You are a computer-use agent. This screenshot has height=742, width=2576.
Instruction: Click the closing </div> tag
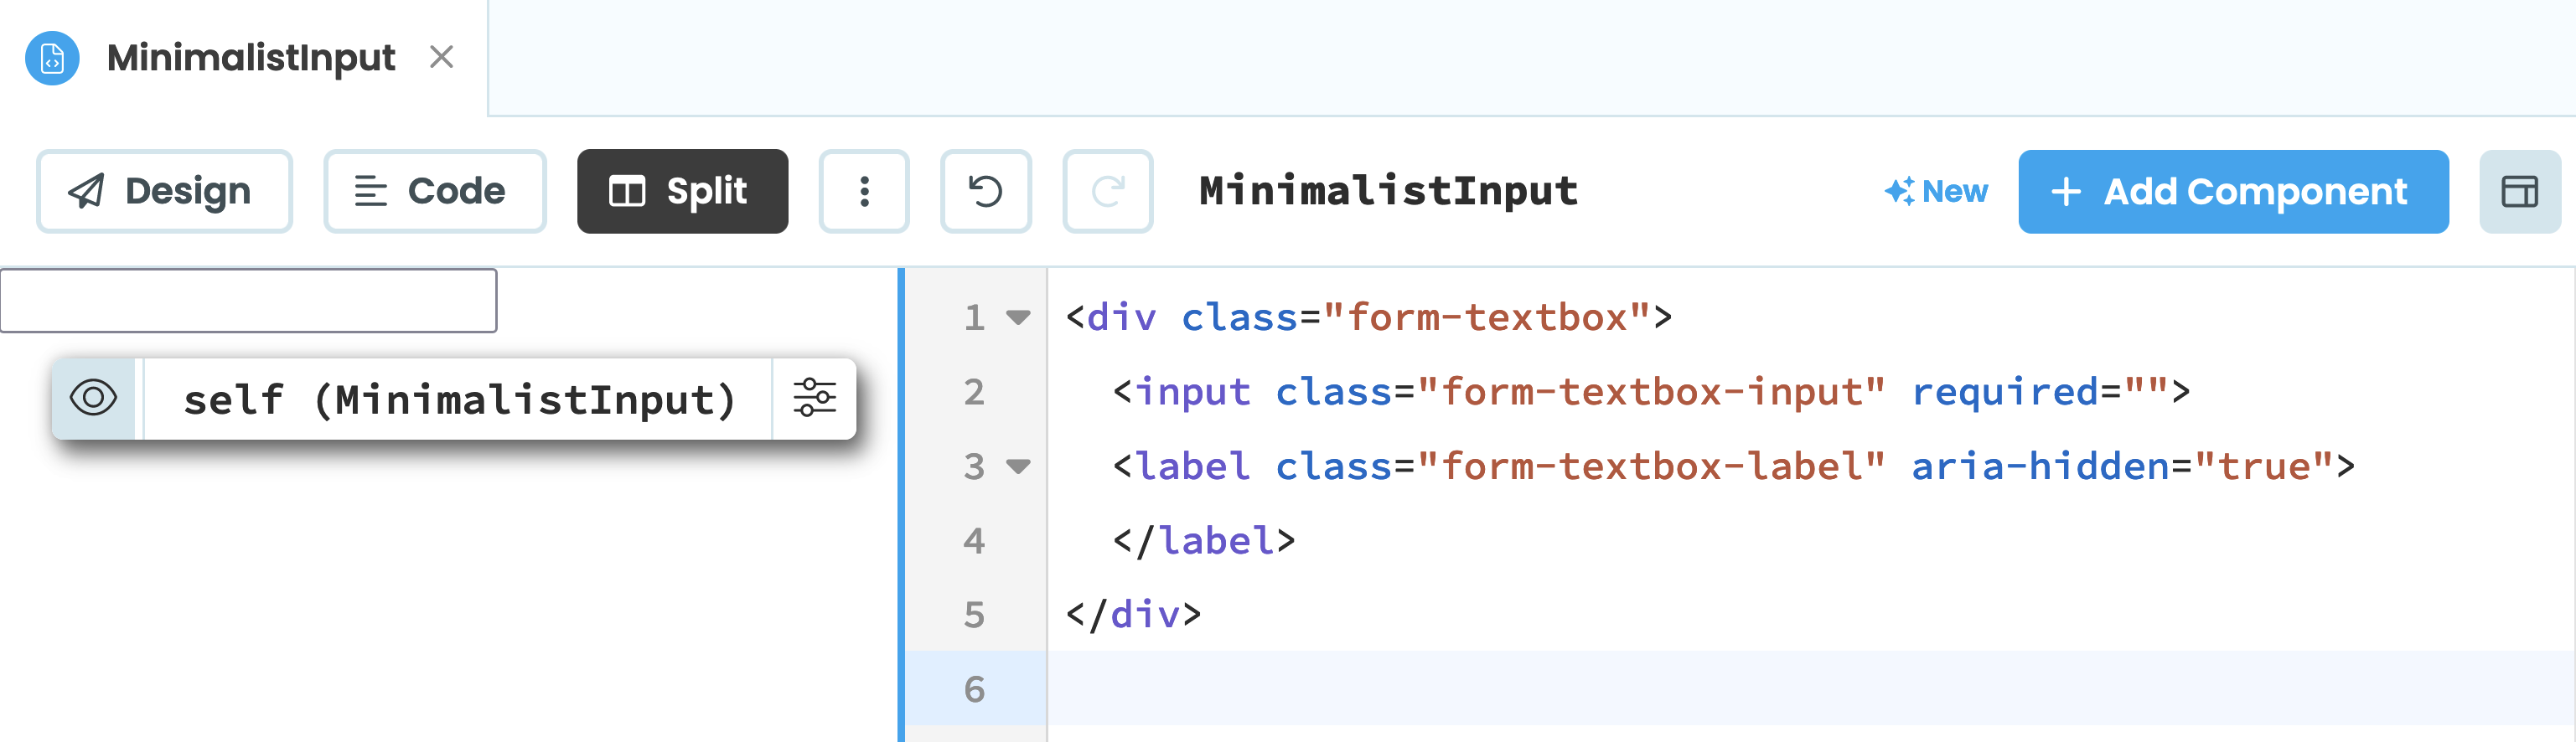point(1133,614)
